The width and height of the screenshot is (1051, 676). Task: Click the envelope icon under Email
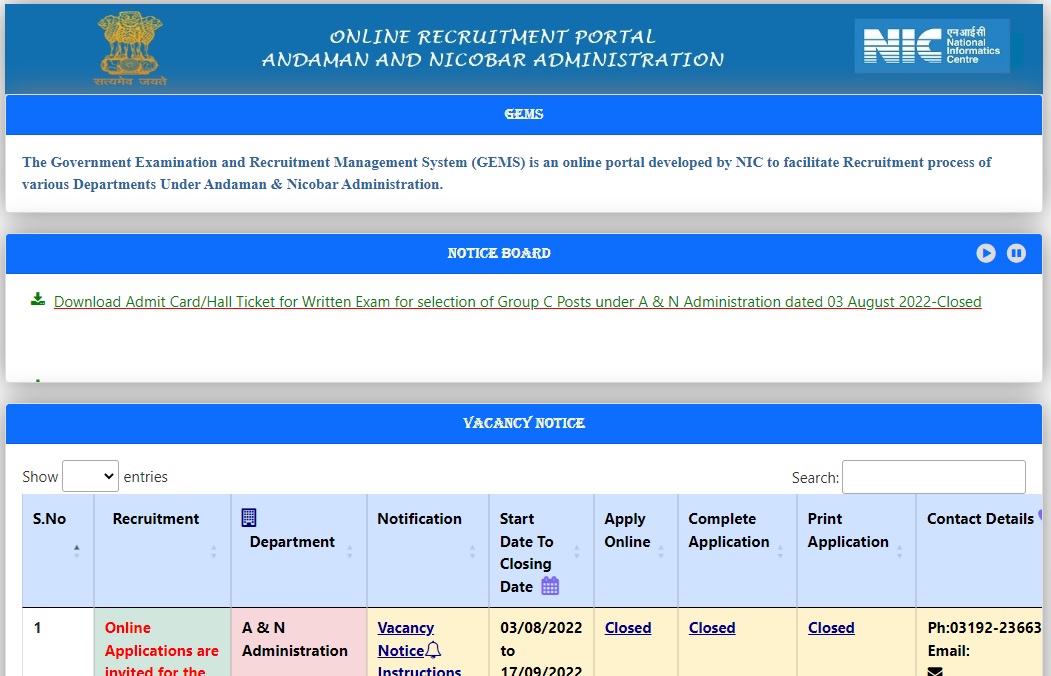click(935, 672)
